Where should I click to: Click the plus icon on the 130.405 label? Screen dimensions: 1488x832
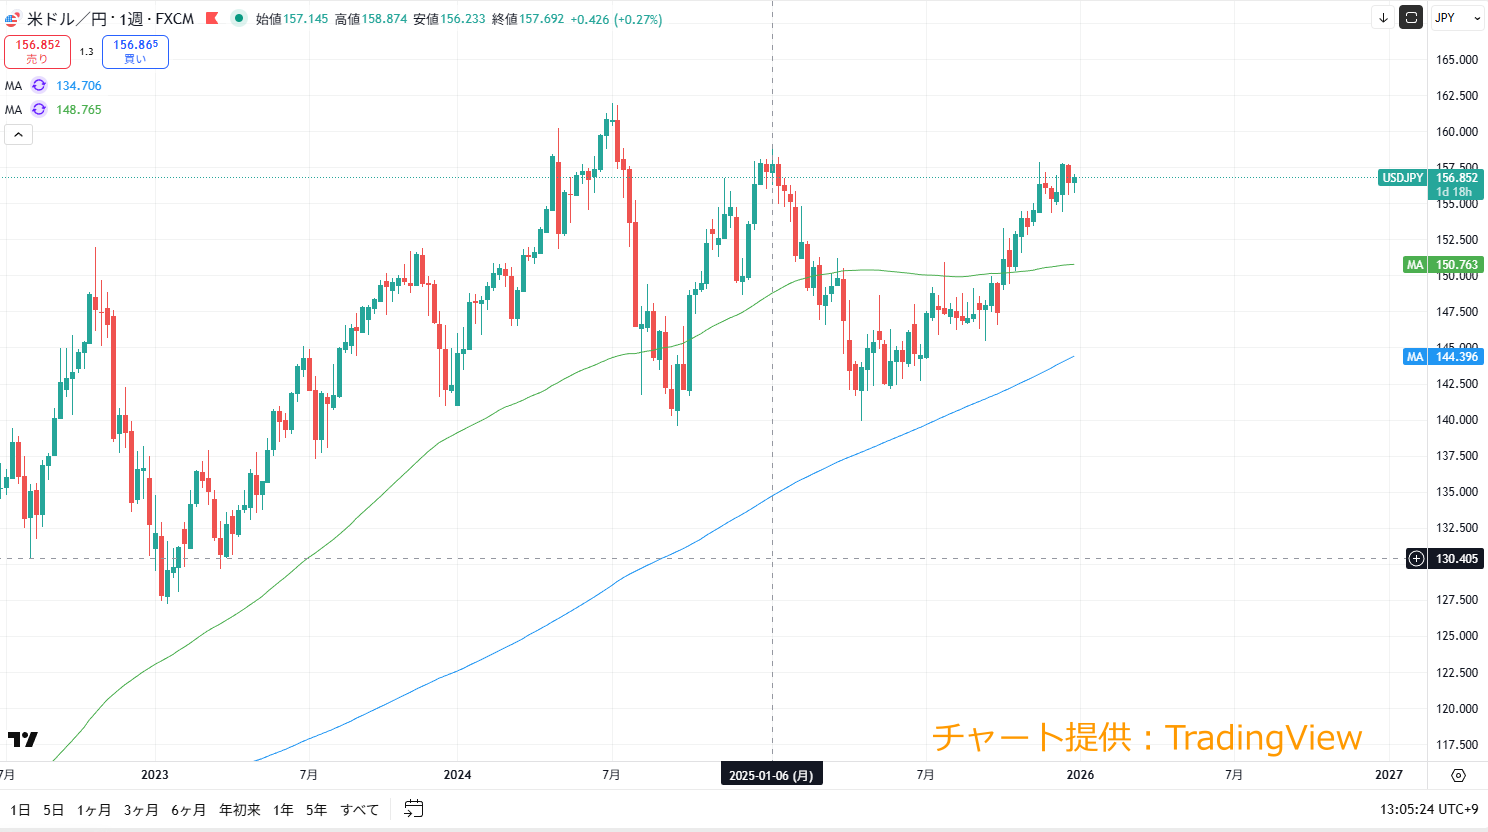click(1416, 559)
